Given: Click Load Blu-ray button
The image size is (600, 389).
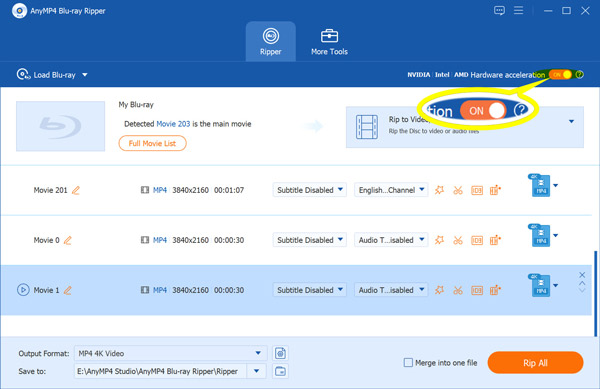Looking at the screenshot, I should pos(46,75).
